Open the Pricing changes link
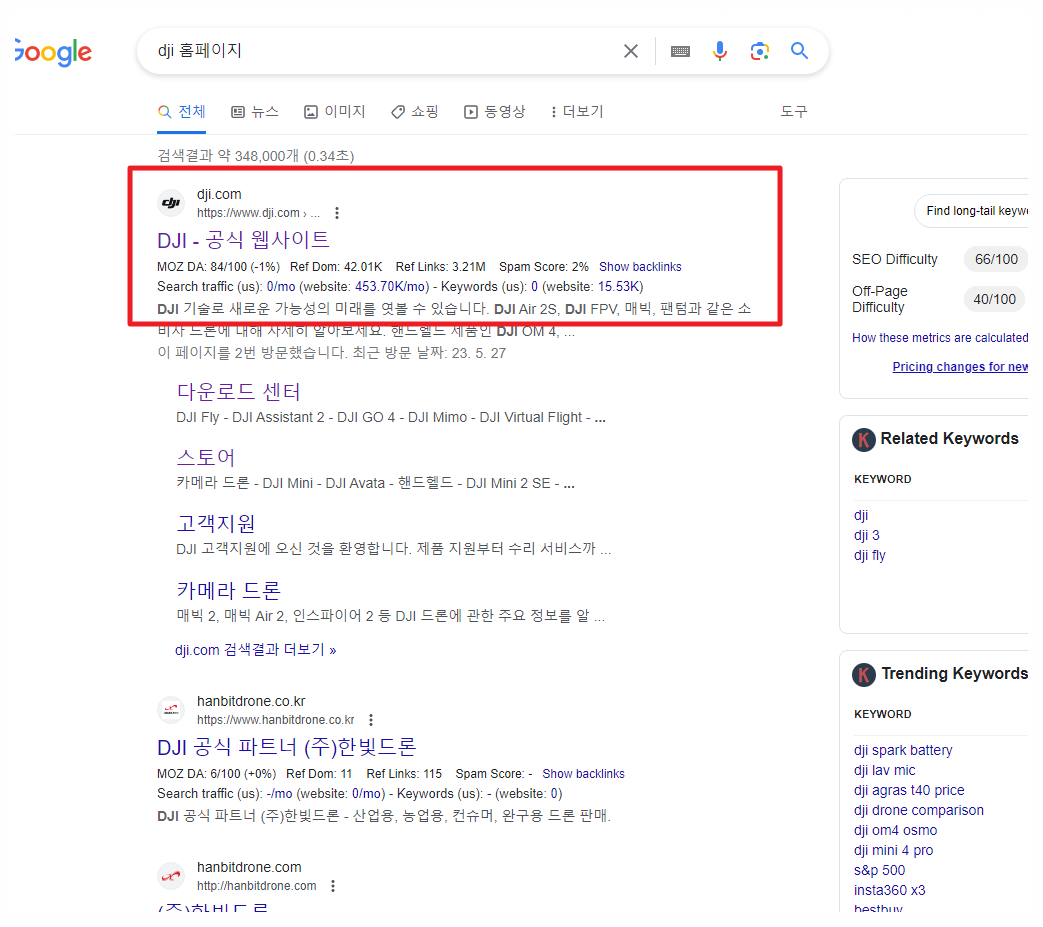1043x927 pixels. click(x=960, y=366)
